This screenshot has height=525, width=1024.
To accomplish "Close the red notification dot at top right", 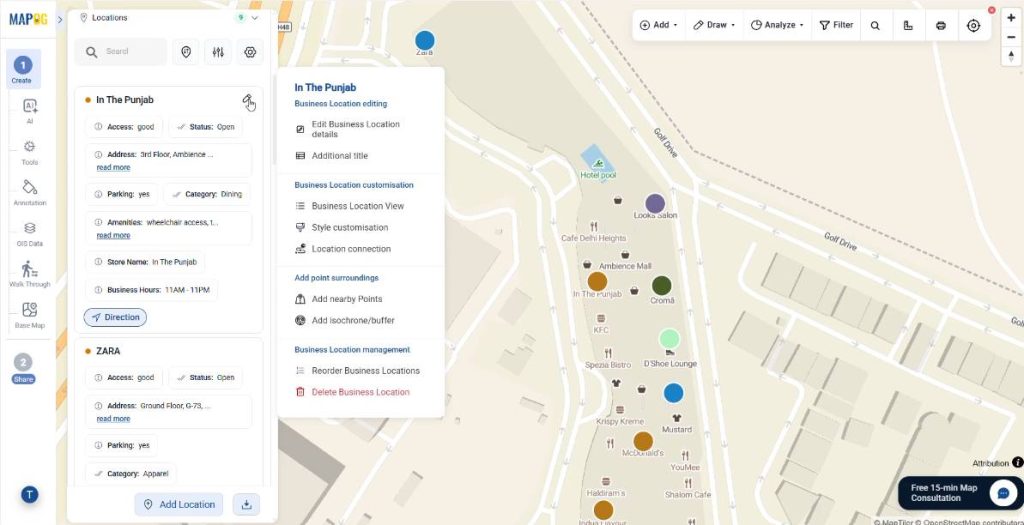I will tap(991, 10).
